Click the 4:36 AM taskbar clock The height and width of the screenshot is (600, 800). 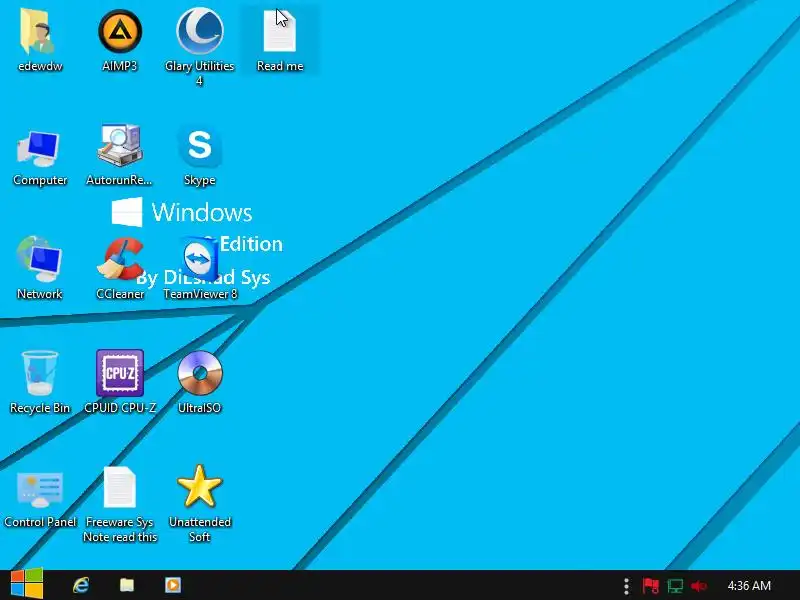click(748, 586)
